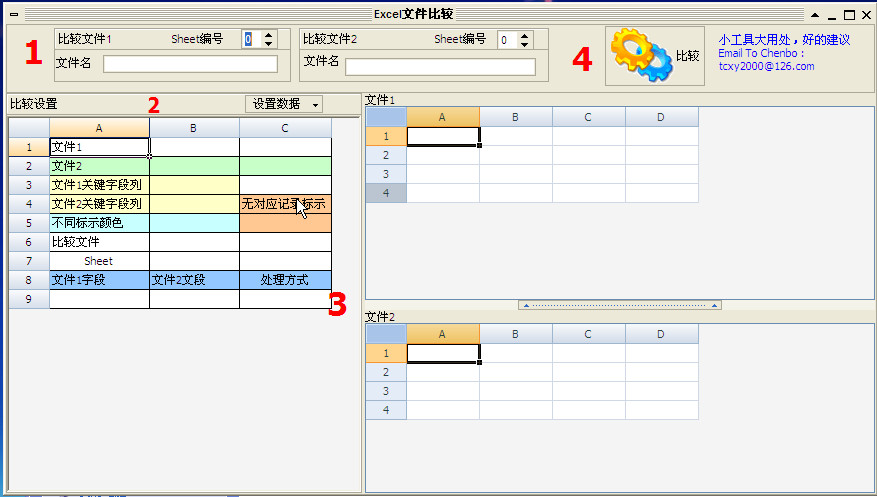Select the 文件2关键字段列 cell

click(100, 204)
